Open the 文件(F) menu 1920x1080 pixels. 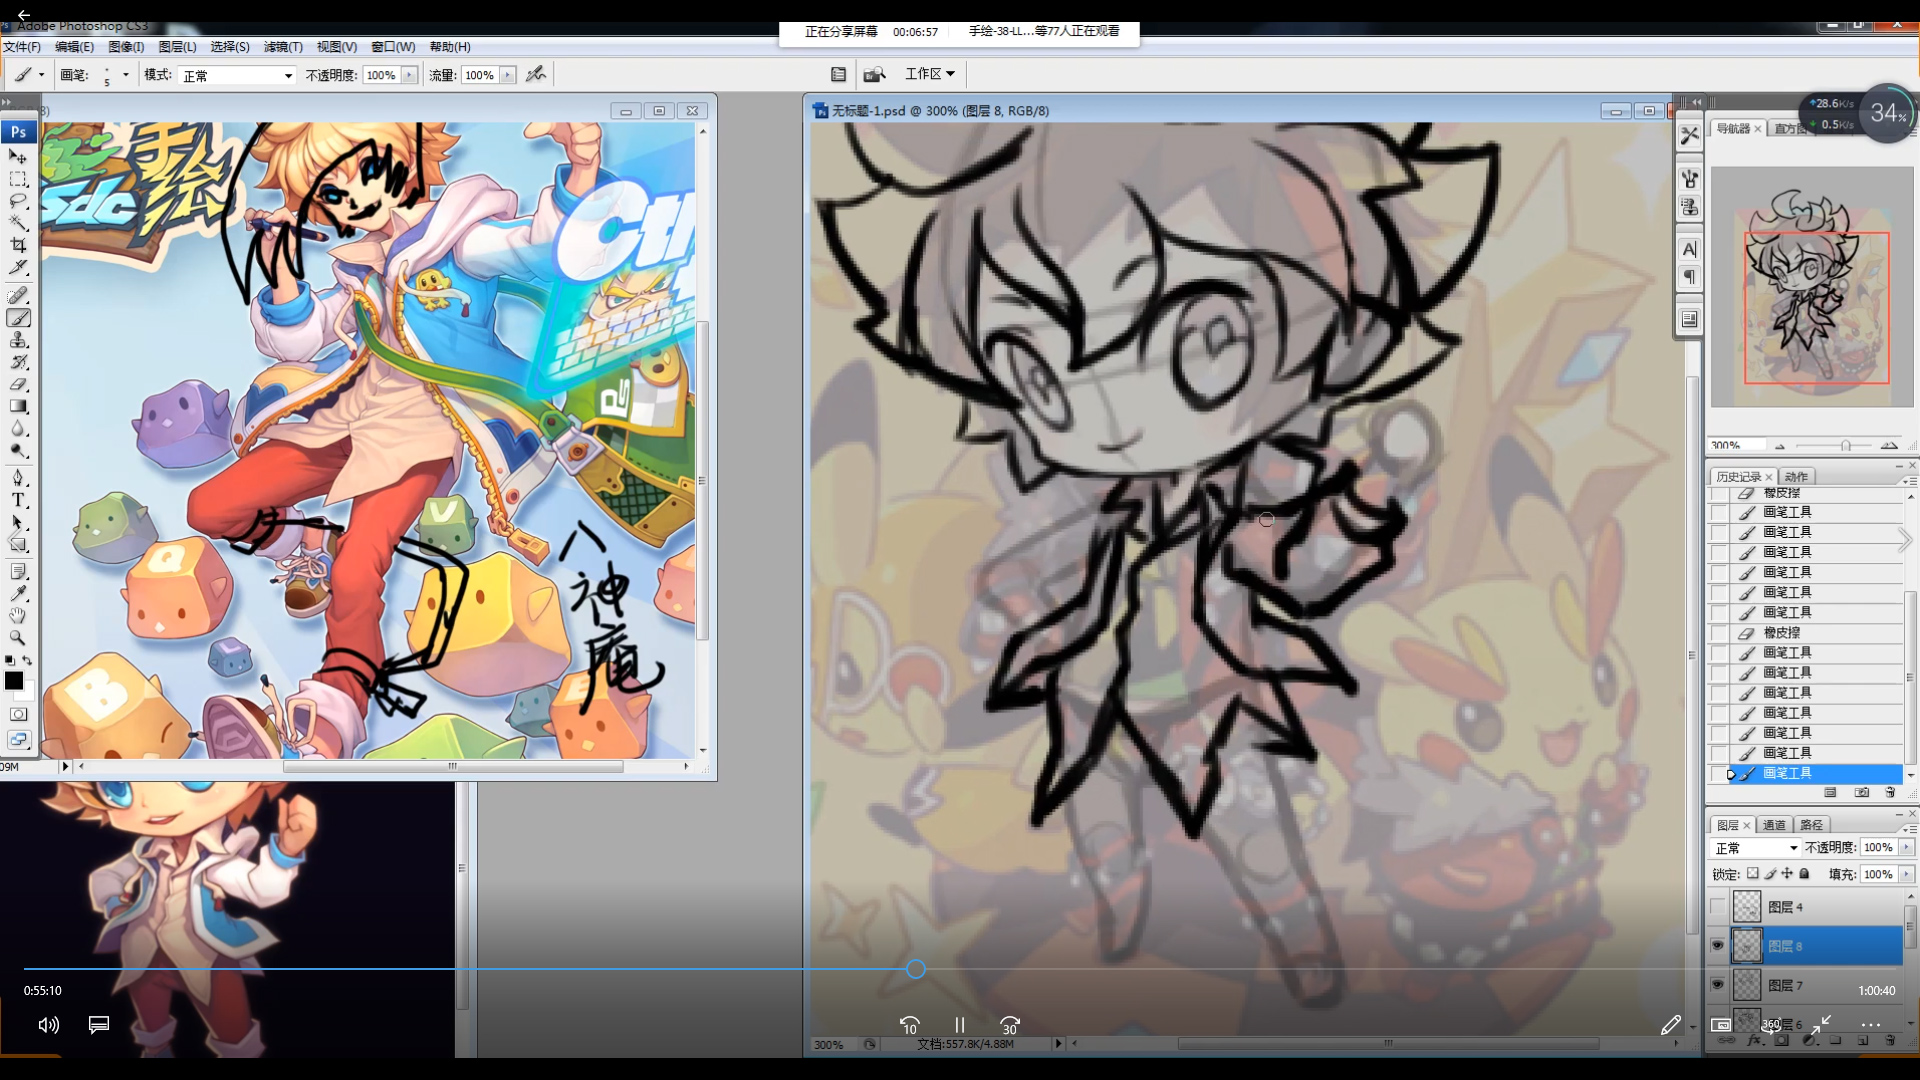[22, 47]
